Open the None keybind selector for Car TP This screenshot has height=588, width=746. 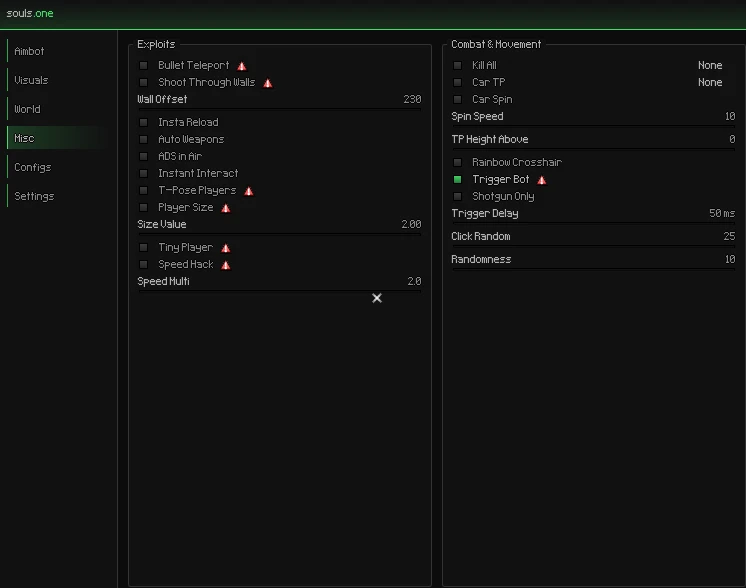[x=710, y=83]
